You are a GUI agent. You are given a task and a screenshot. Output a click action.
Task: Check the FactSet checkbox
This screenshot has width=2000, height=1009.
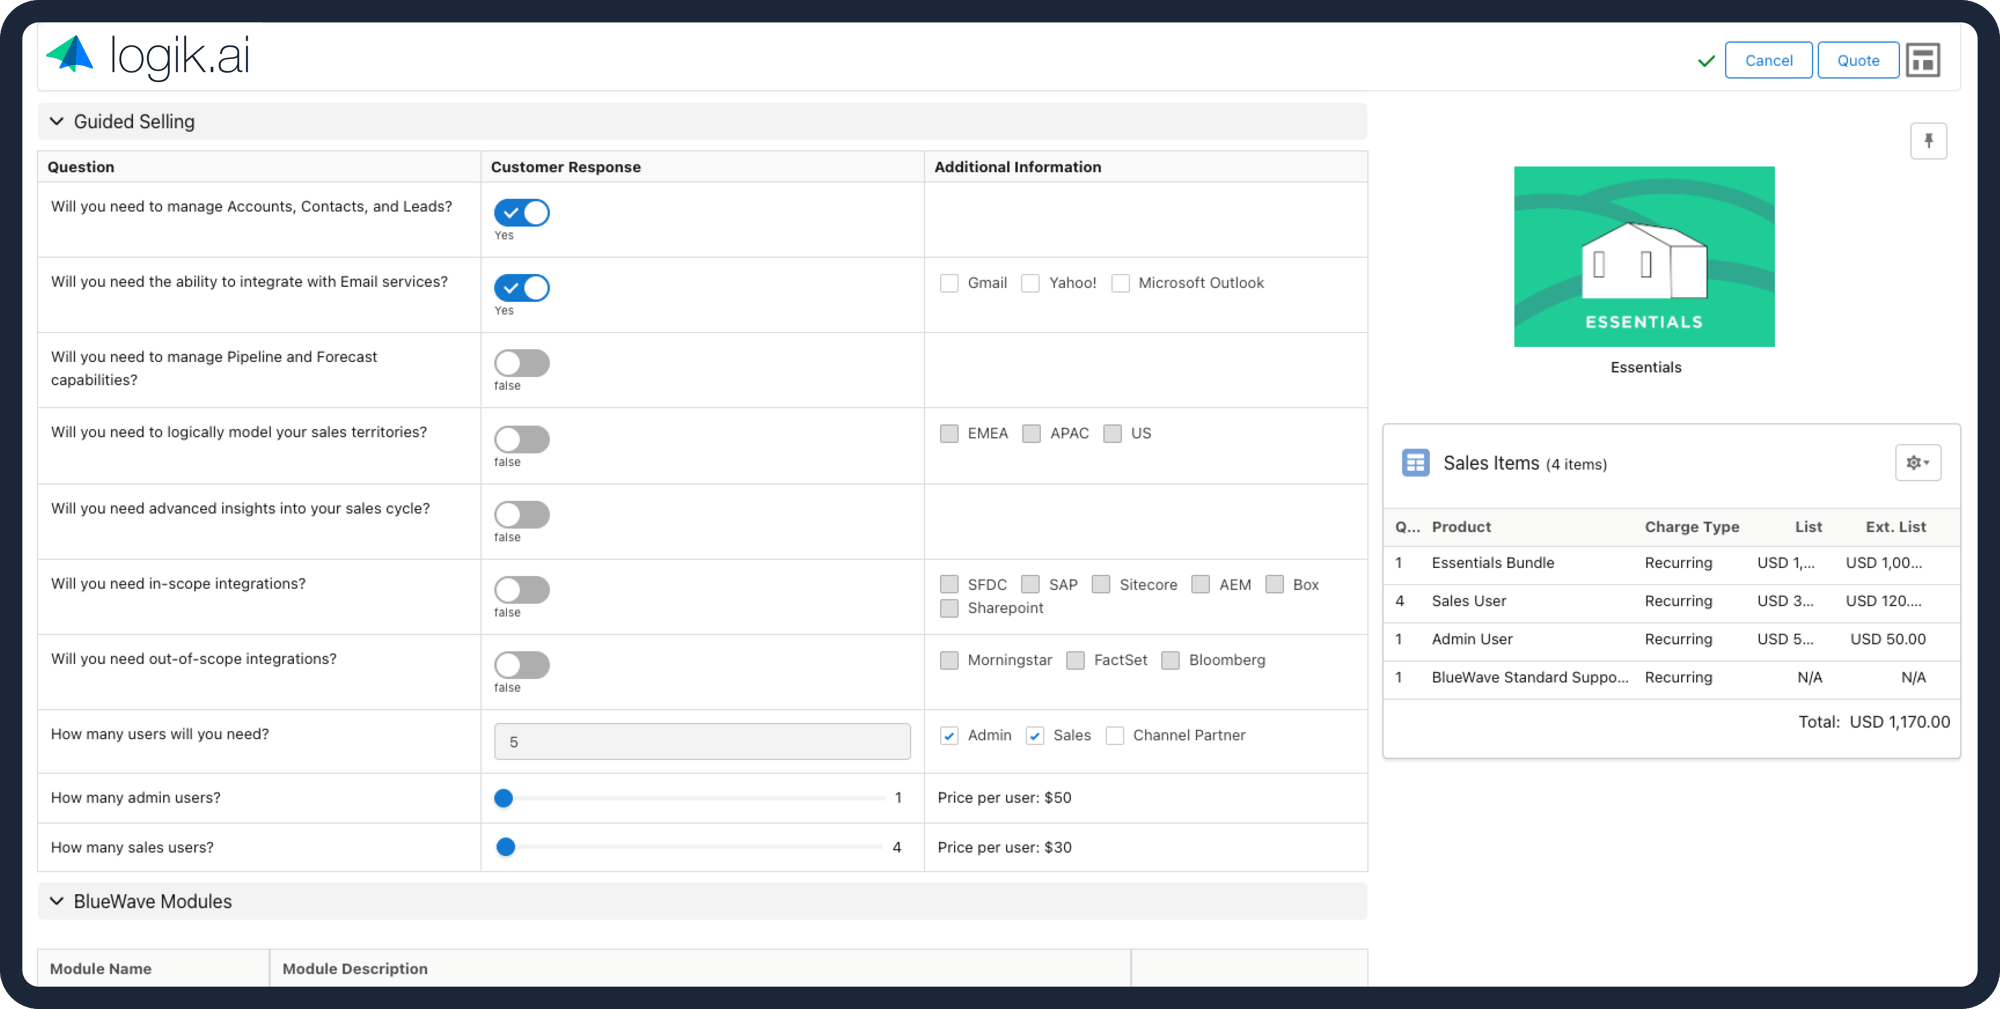click(x=1075, y=660)
